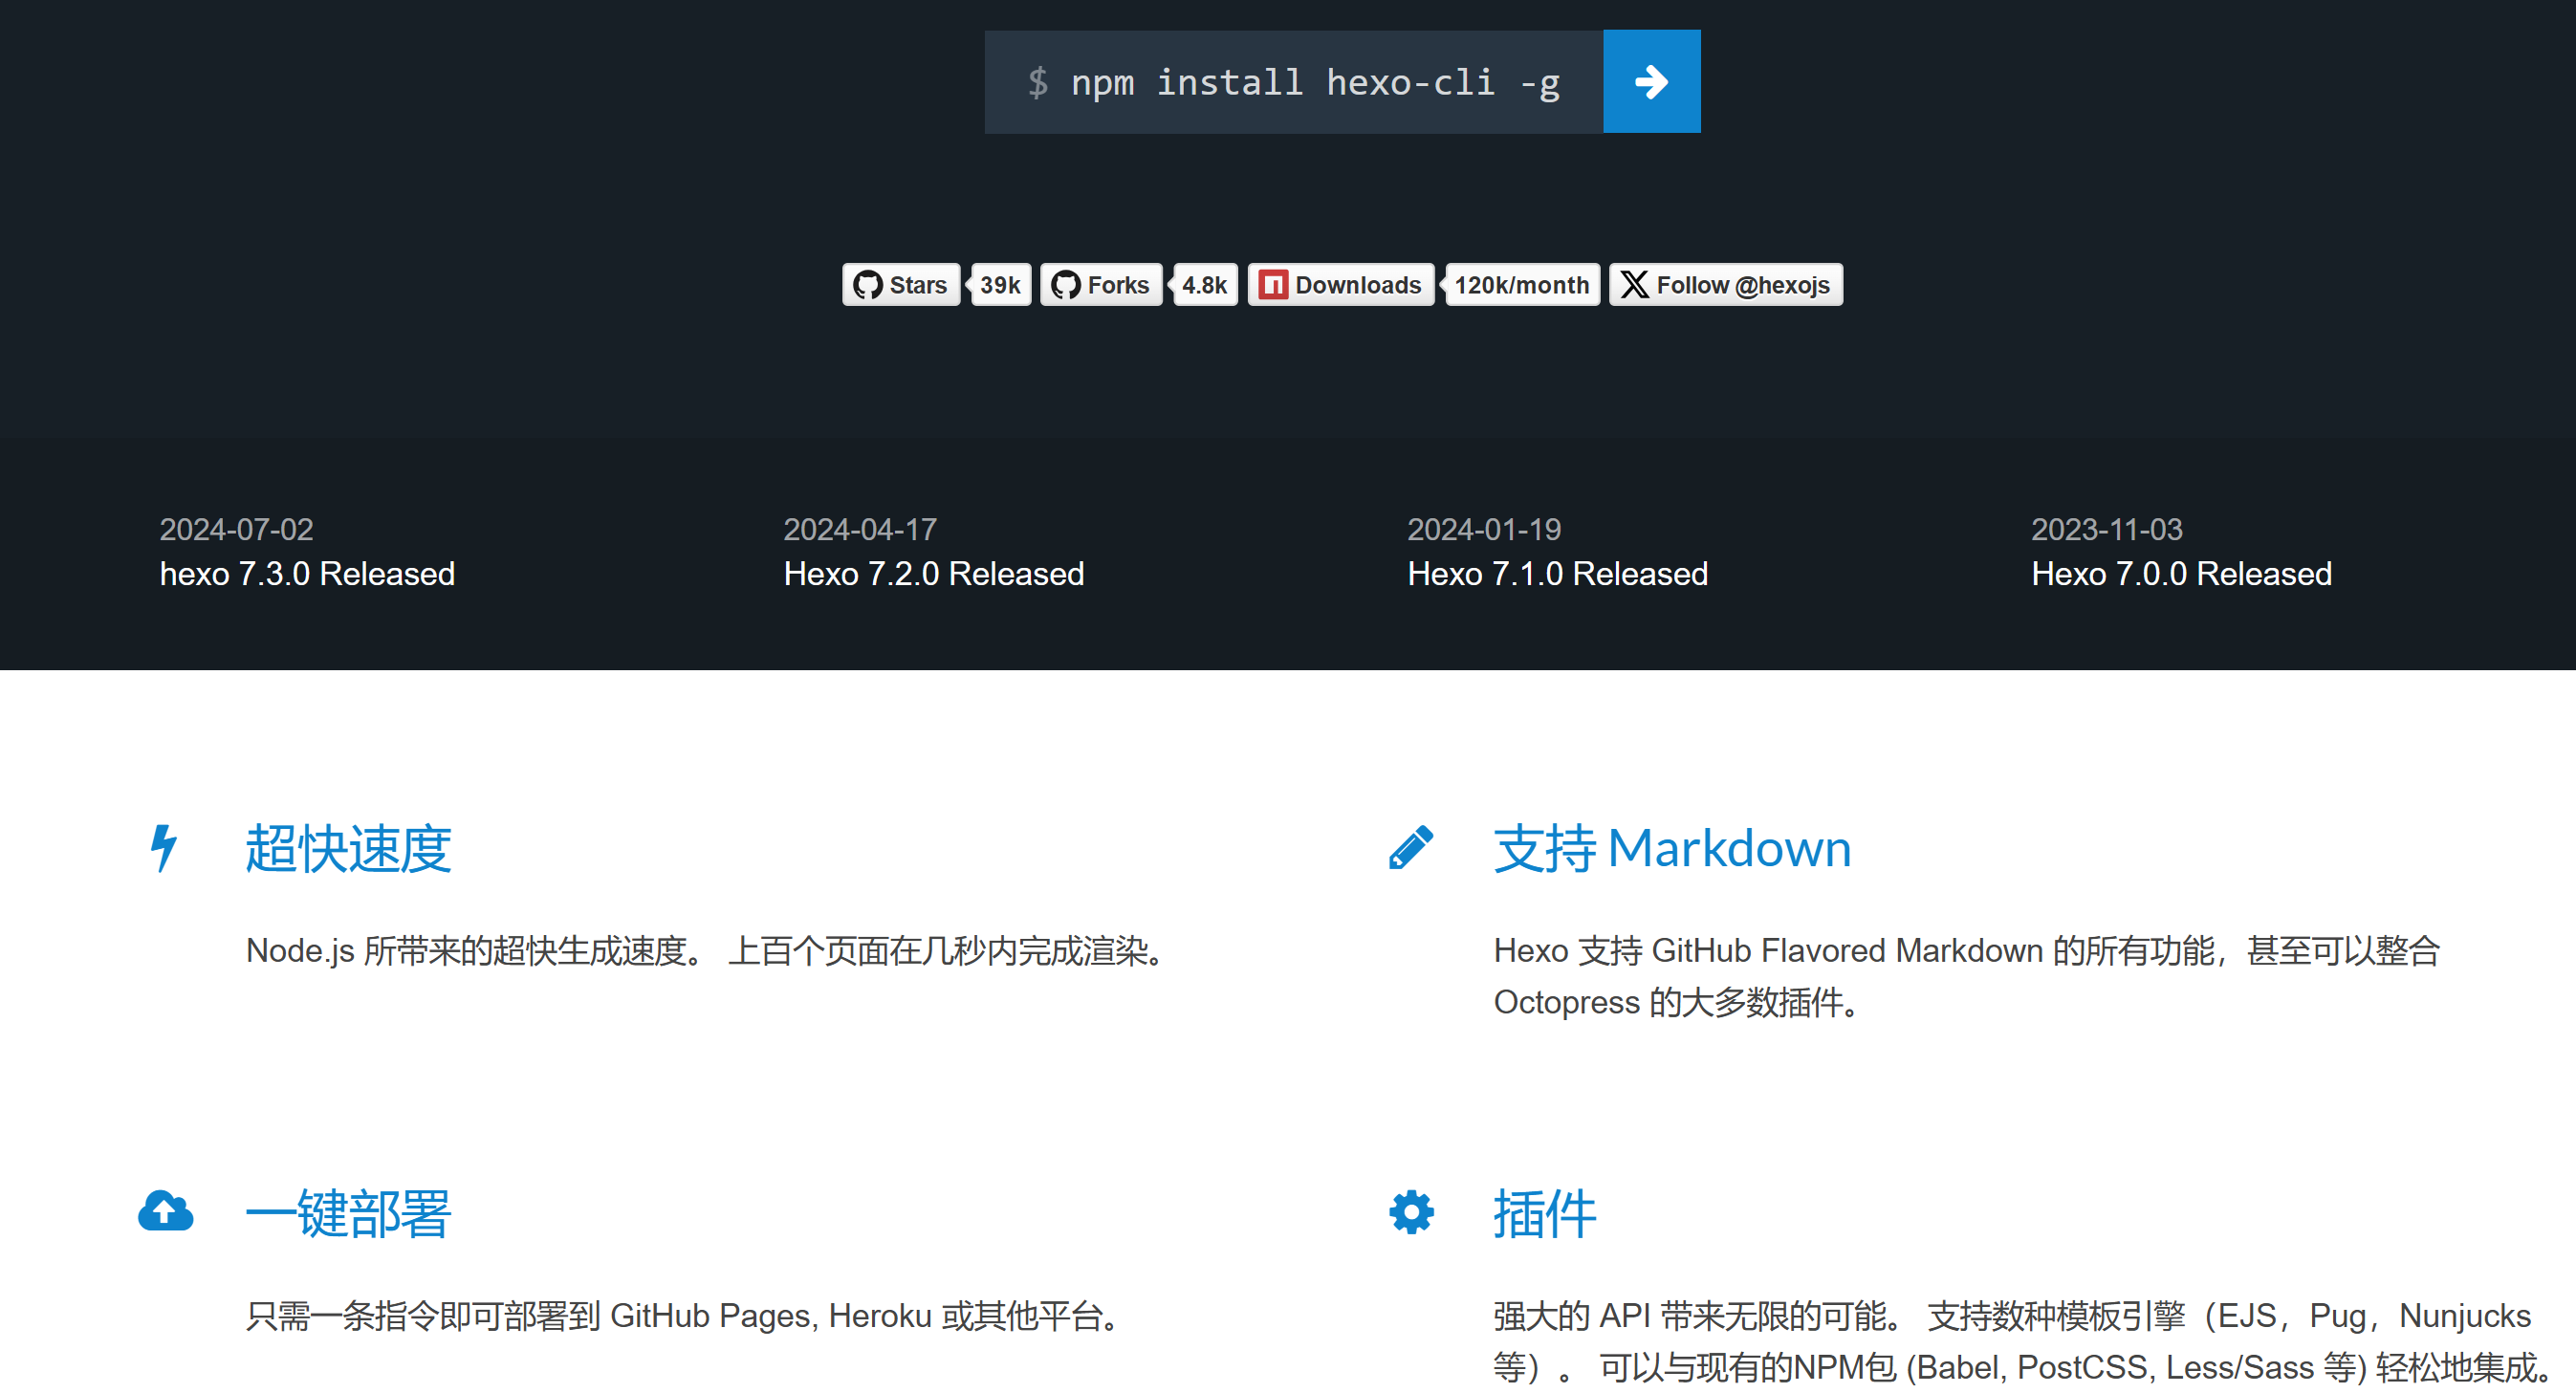Click the 超快速度 heading
The height and width of the screenshot is (1393, 2576).
tap(348, 849)
